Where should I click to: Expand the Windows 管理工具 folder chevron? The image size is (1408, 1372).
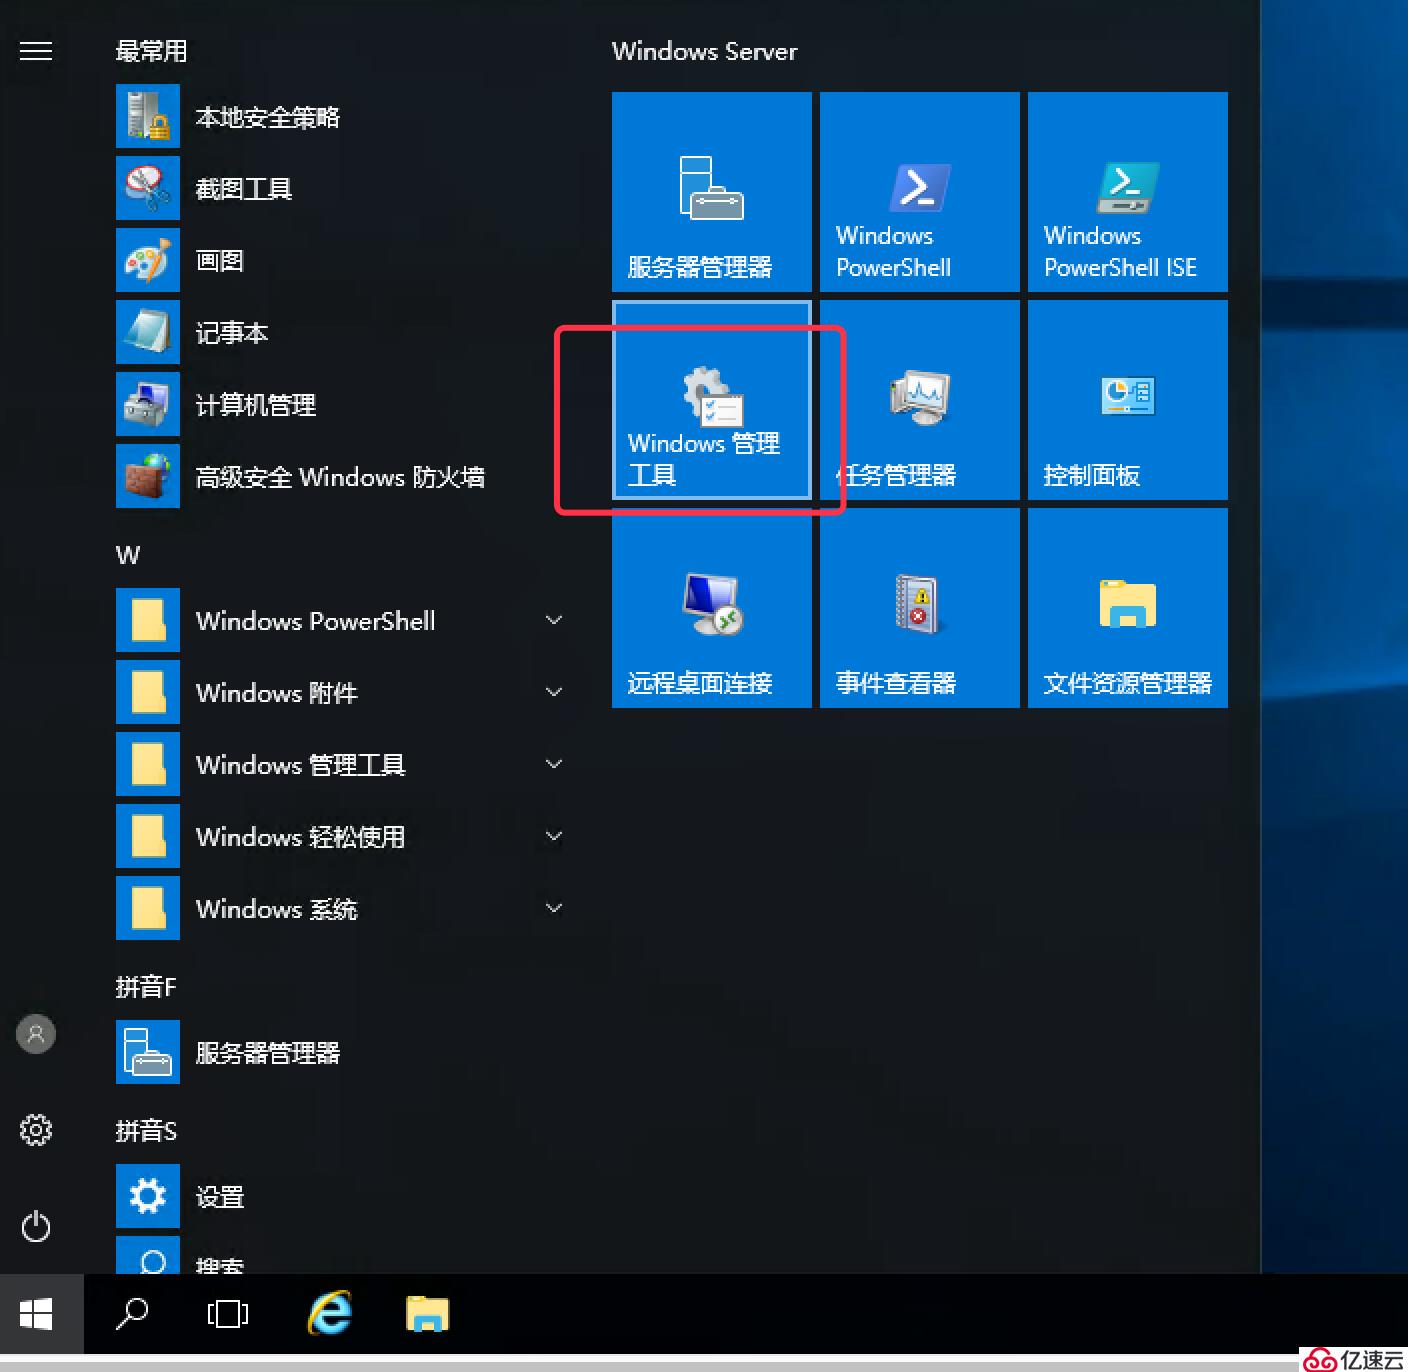(x=554, y=764)
